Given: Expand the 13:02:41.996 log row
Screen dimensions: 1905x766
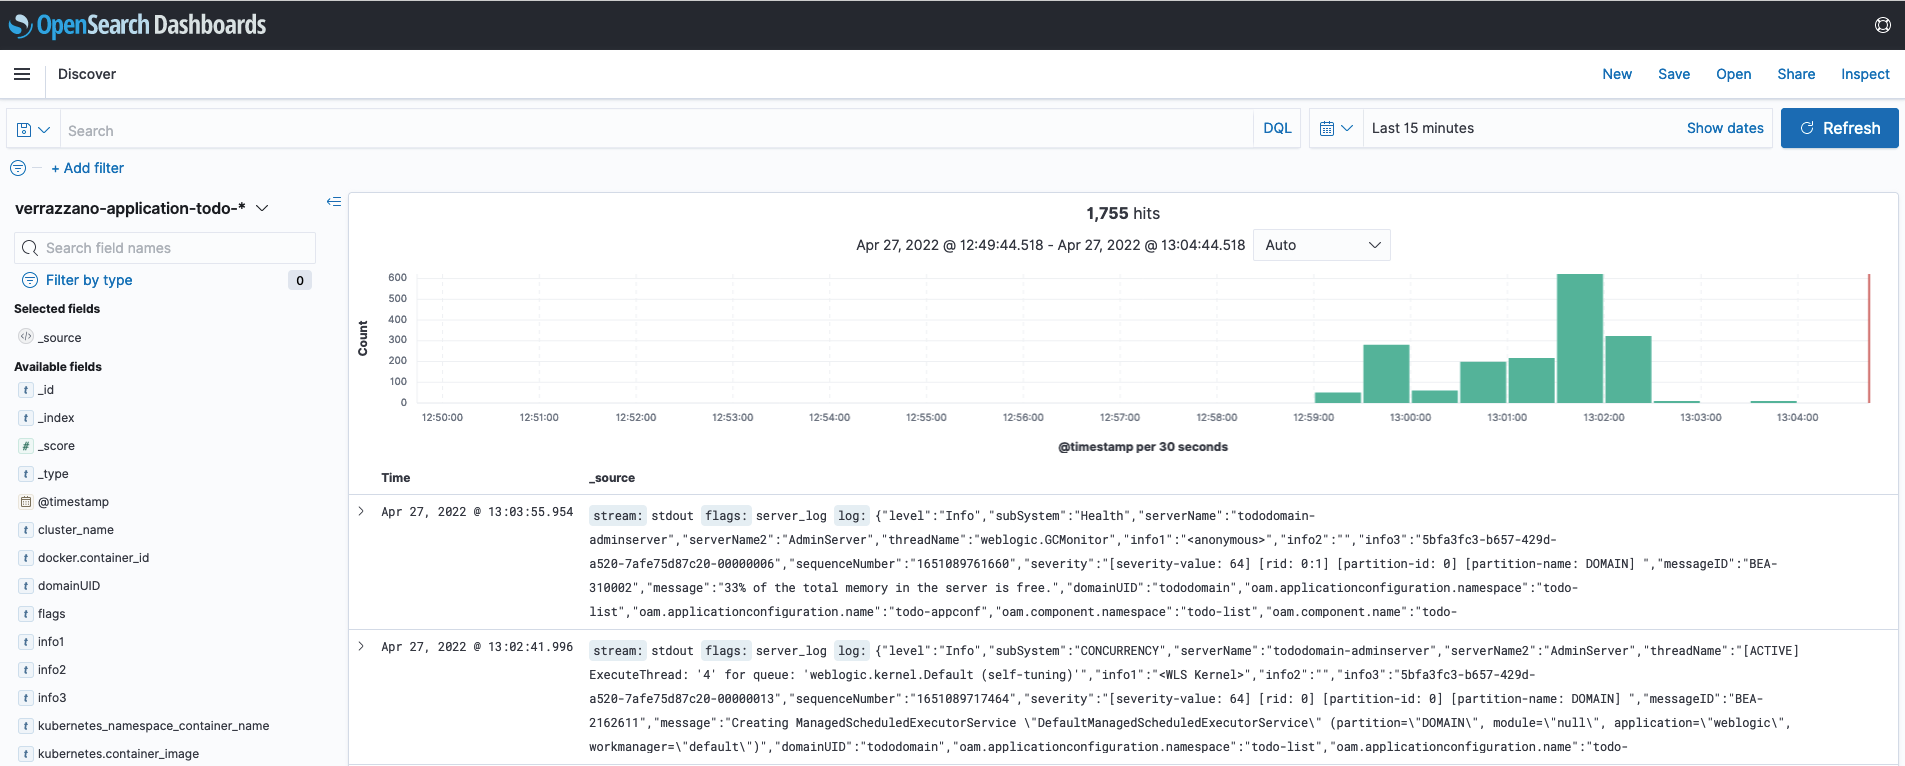Looking at the screenshot, I should tap(361, 646).
